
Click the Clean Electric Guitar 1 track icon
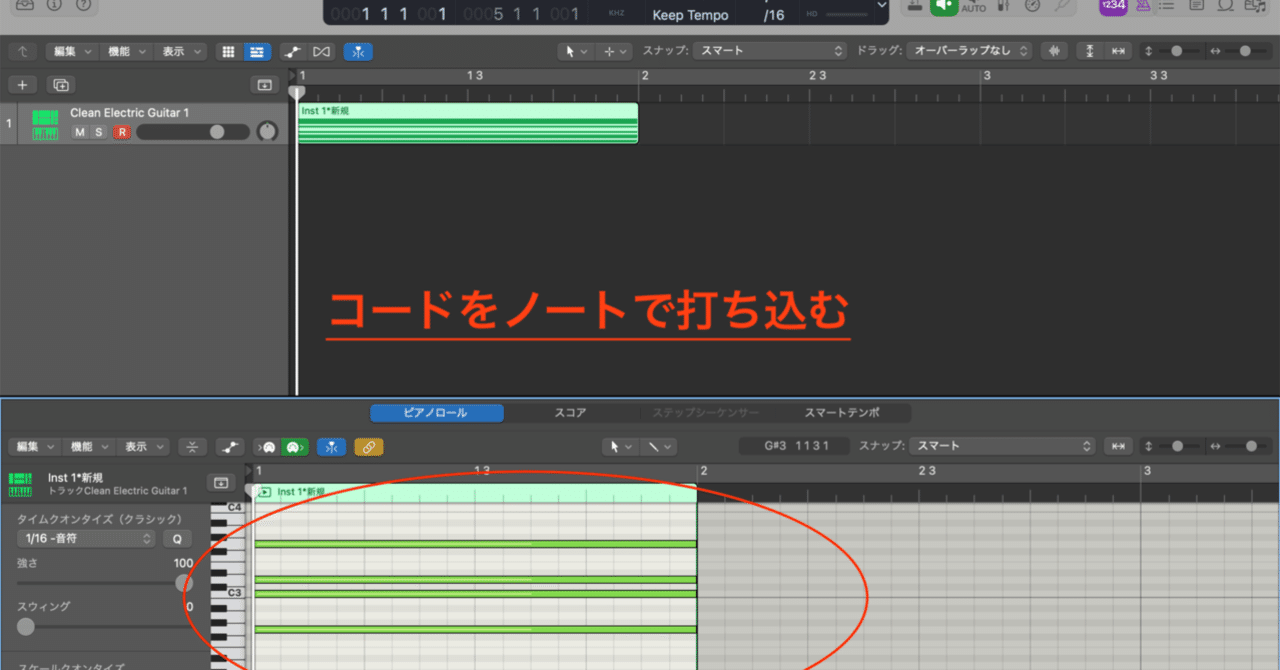[45, 124]
